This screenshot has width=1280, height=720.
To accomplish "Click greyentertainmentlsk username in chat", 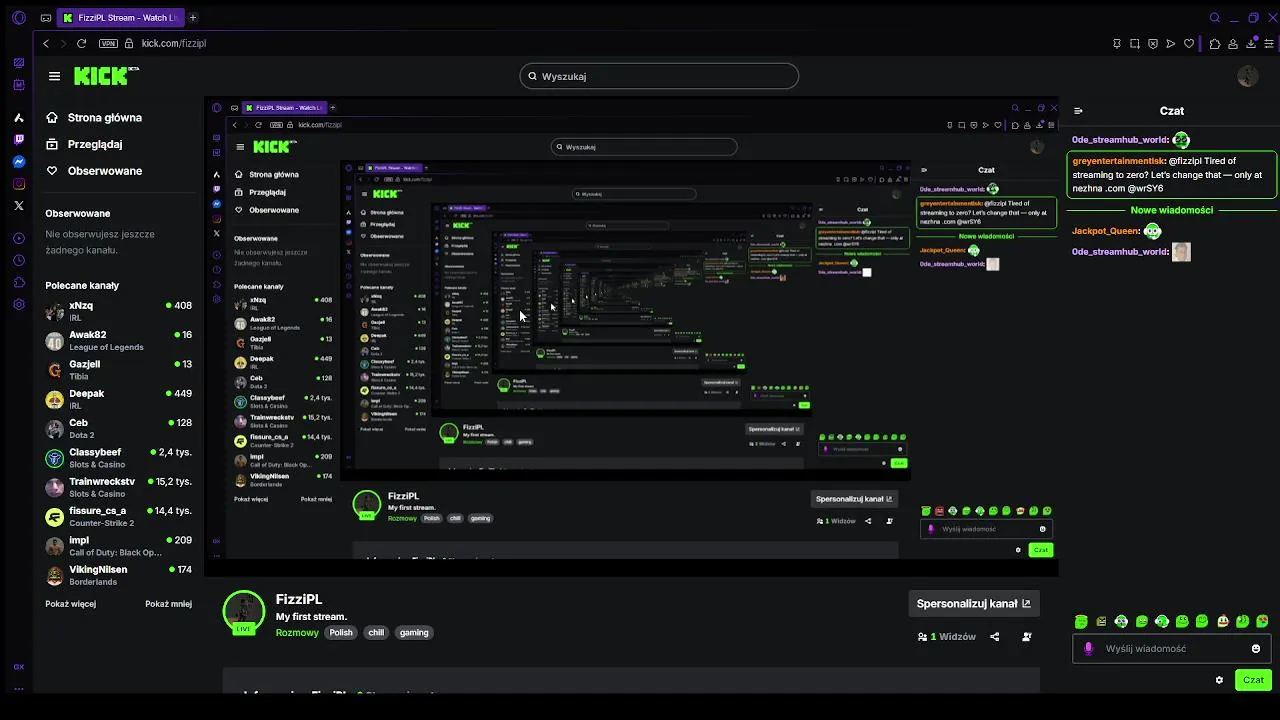I will [x=1118, y=161].
